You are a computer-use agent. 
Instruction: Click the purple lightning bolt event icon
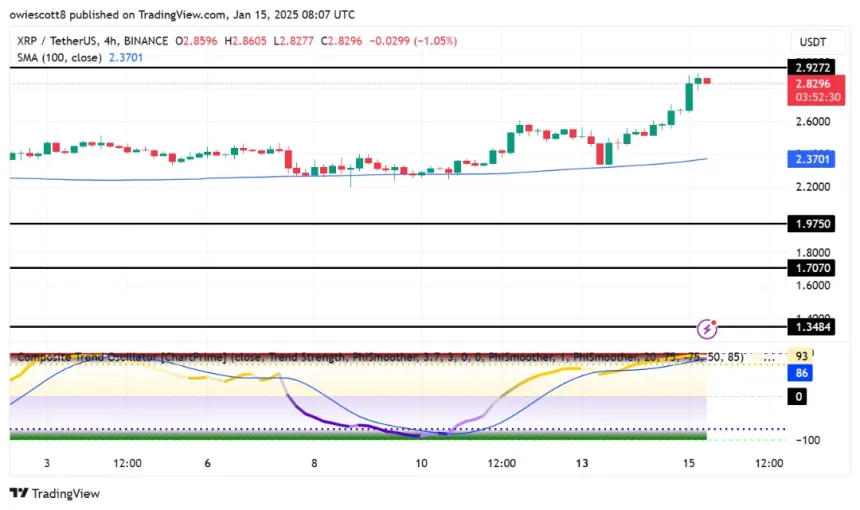click(x=707, y=328)
